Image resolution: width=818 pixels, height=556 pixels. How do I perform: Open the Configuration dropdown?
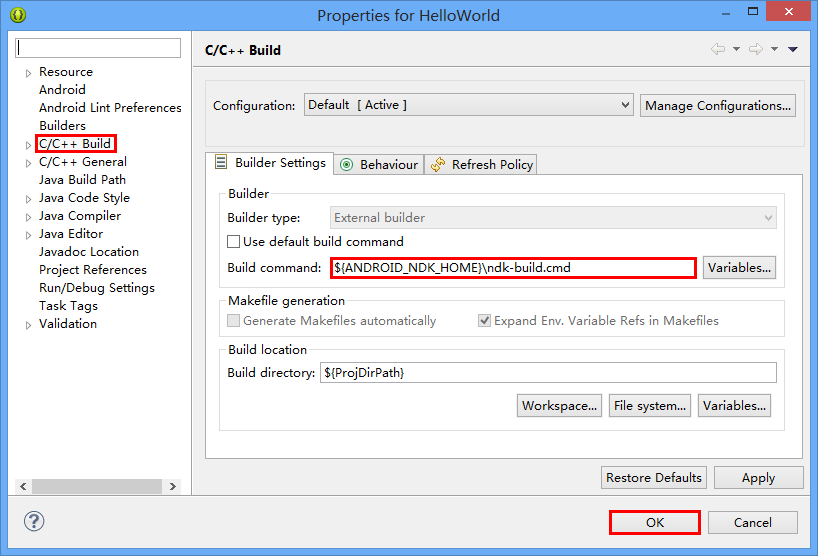click(468, 105)
